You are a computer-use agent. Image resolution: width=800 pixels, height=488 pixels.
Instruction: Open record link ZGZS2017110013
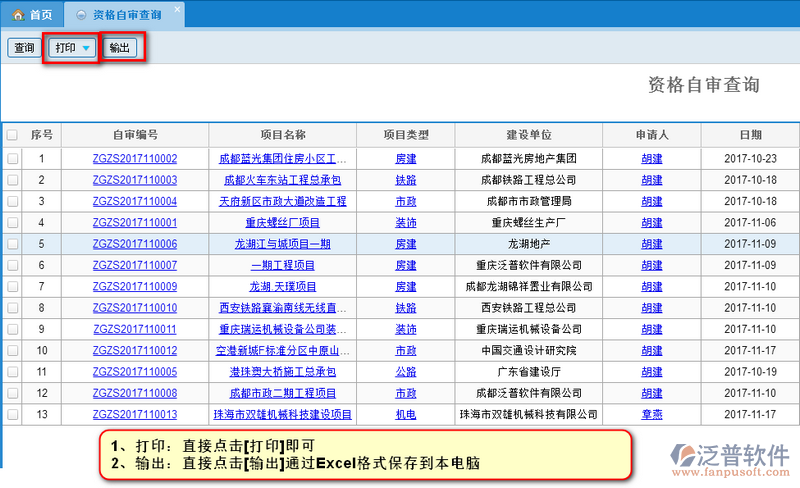[134, 414]
